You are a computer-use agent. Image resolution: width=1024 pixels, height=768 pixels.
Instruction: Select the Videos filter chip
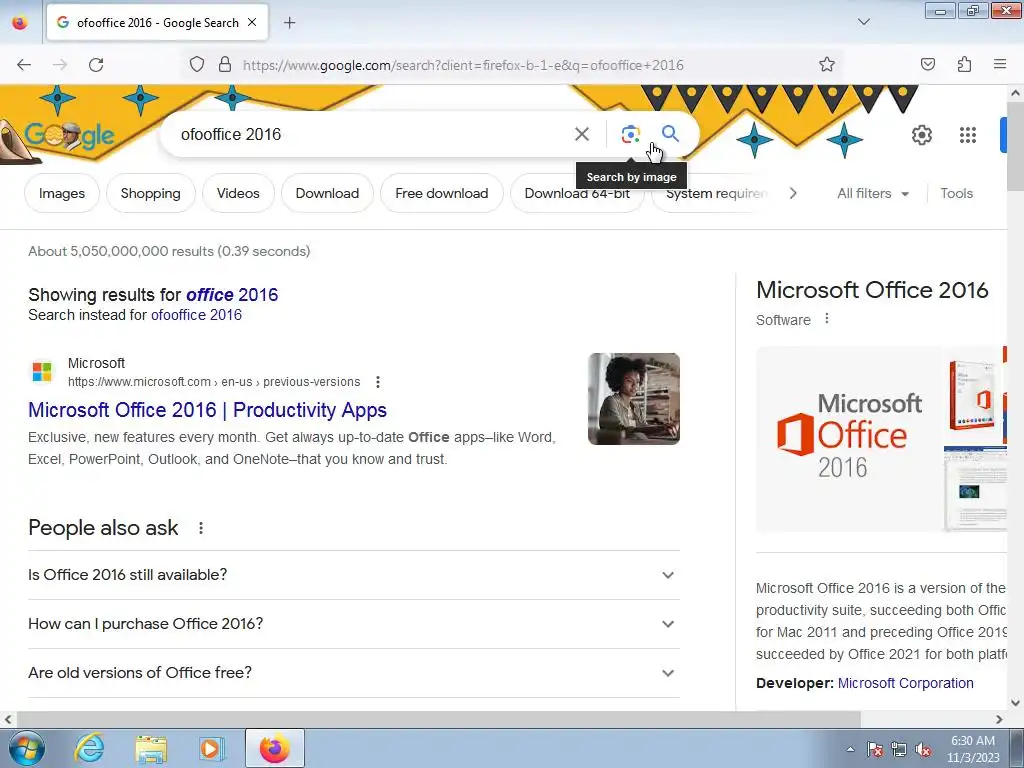[x=238, y=193]
